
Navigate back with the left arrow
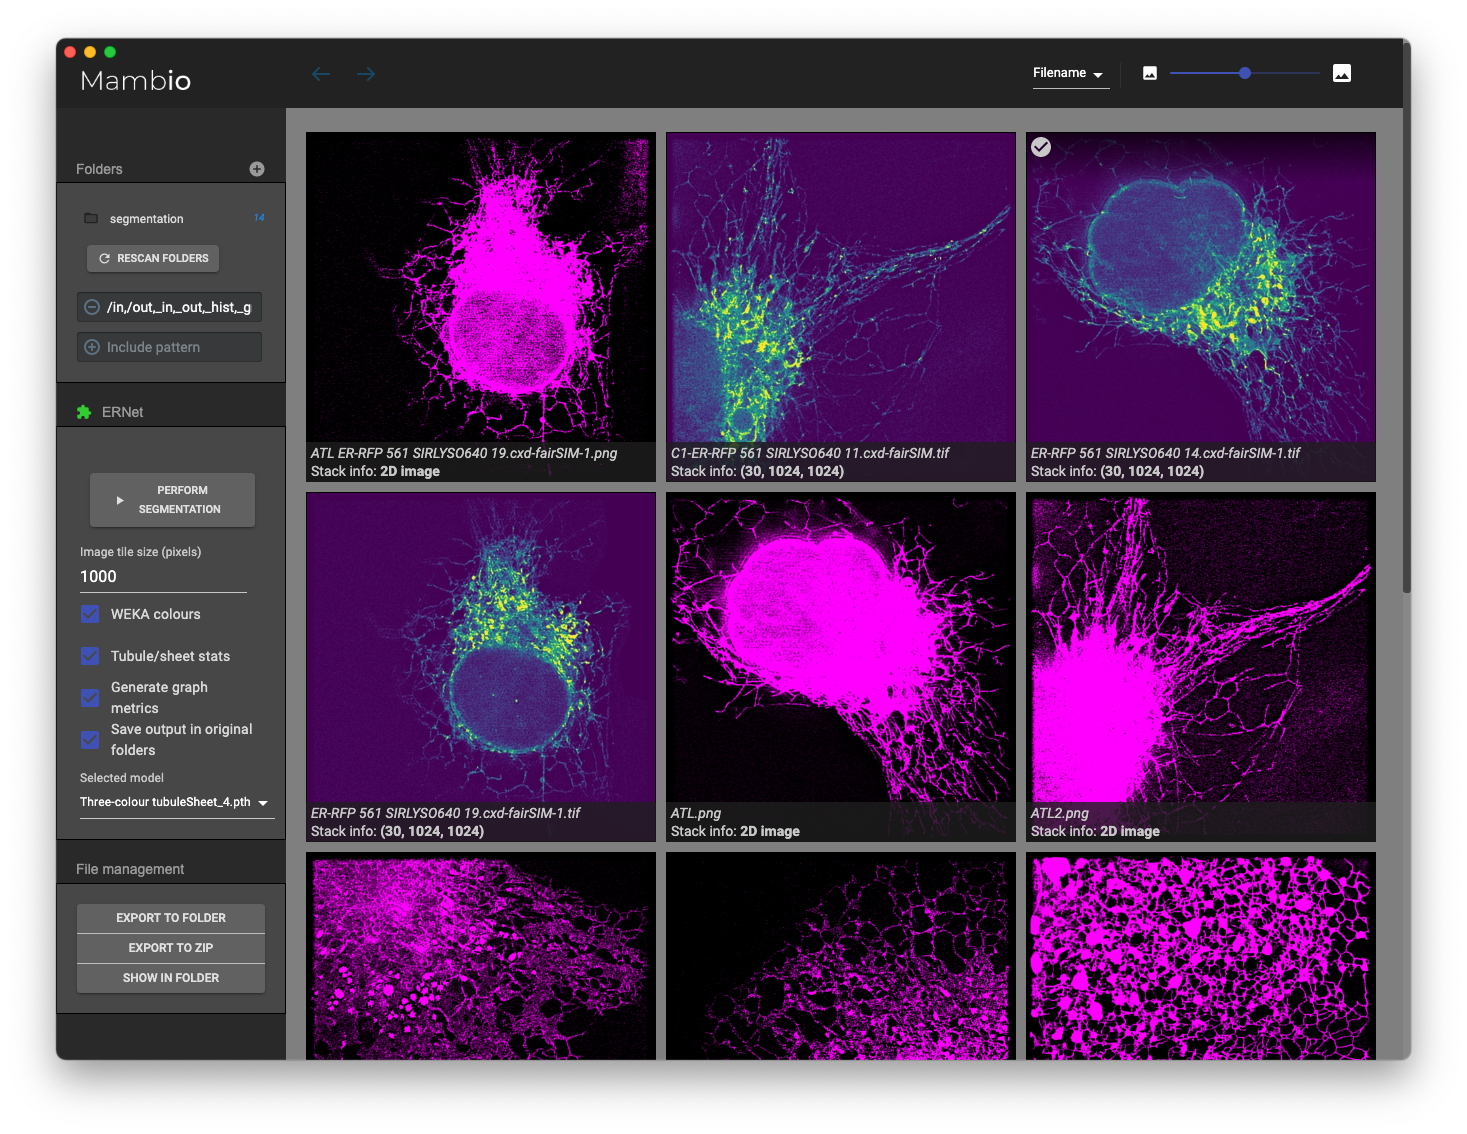point(321,74)
